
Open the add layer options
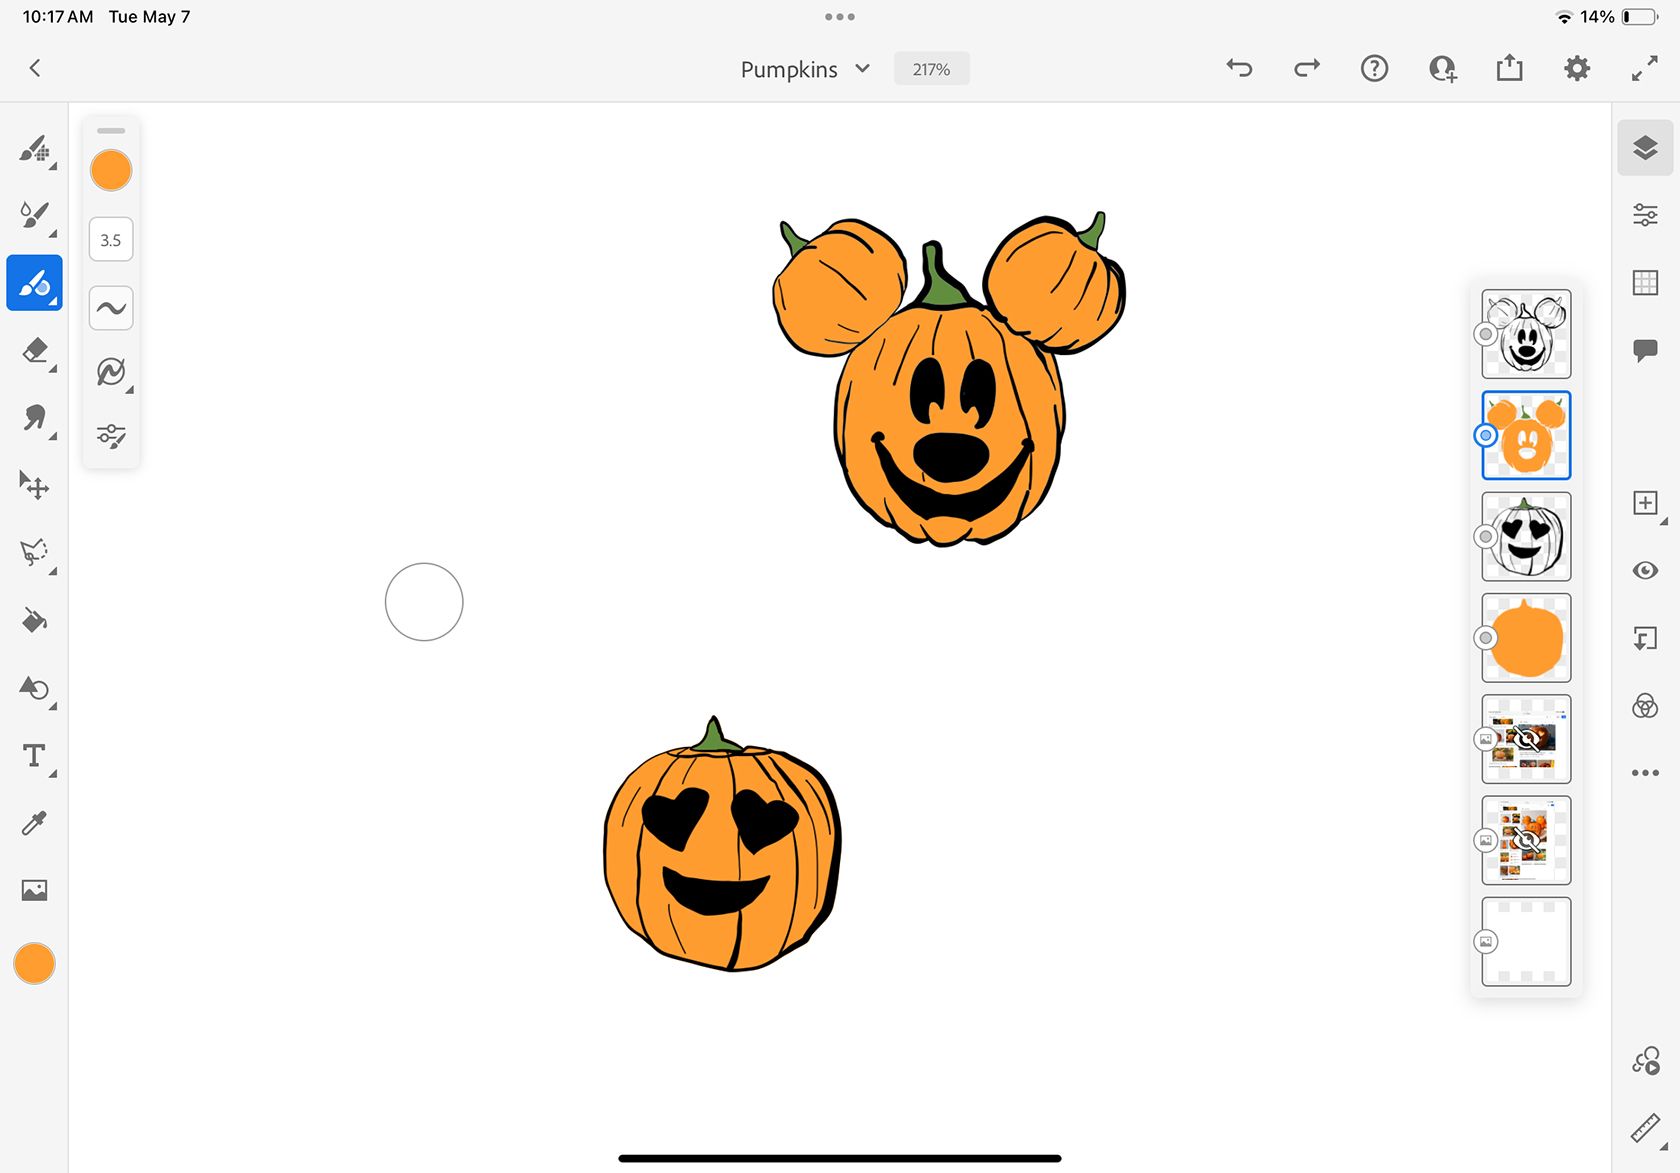1645,503
